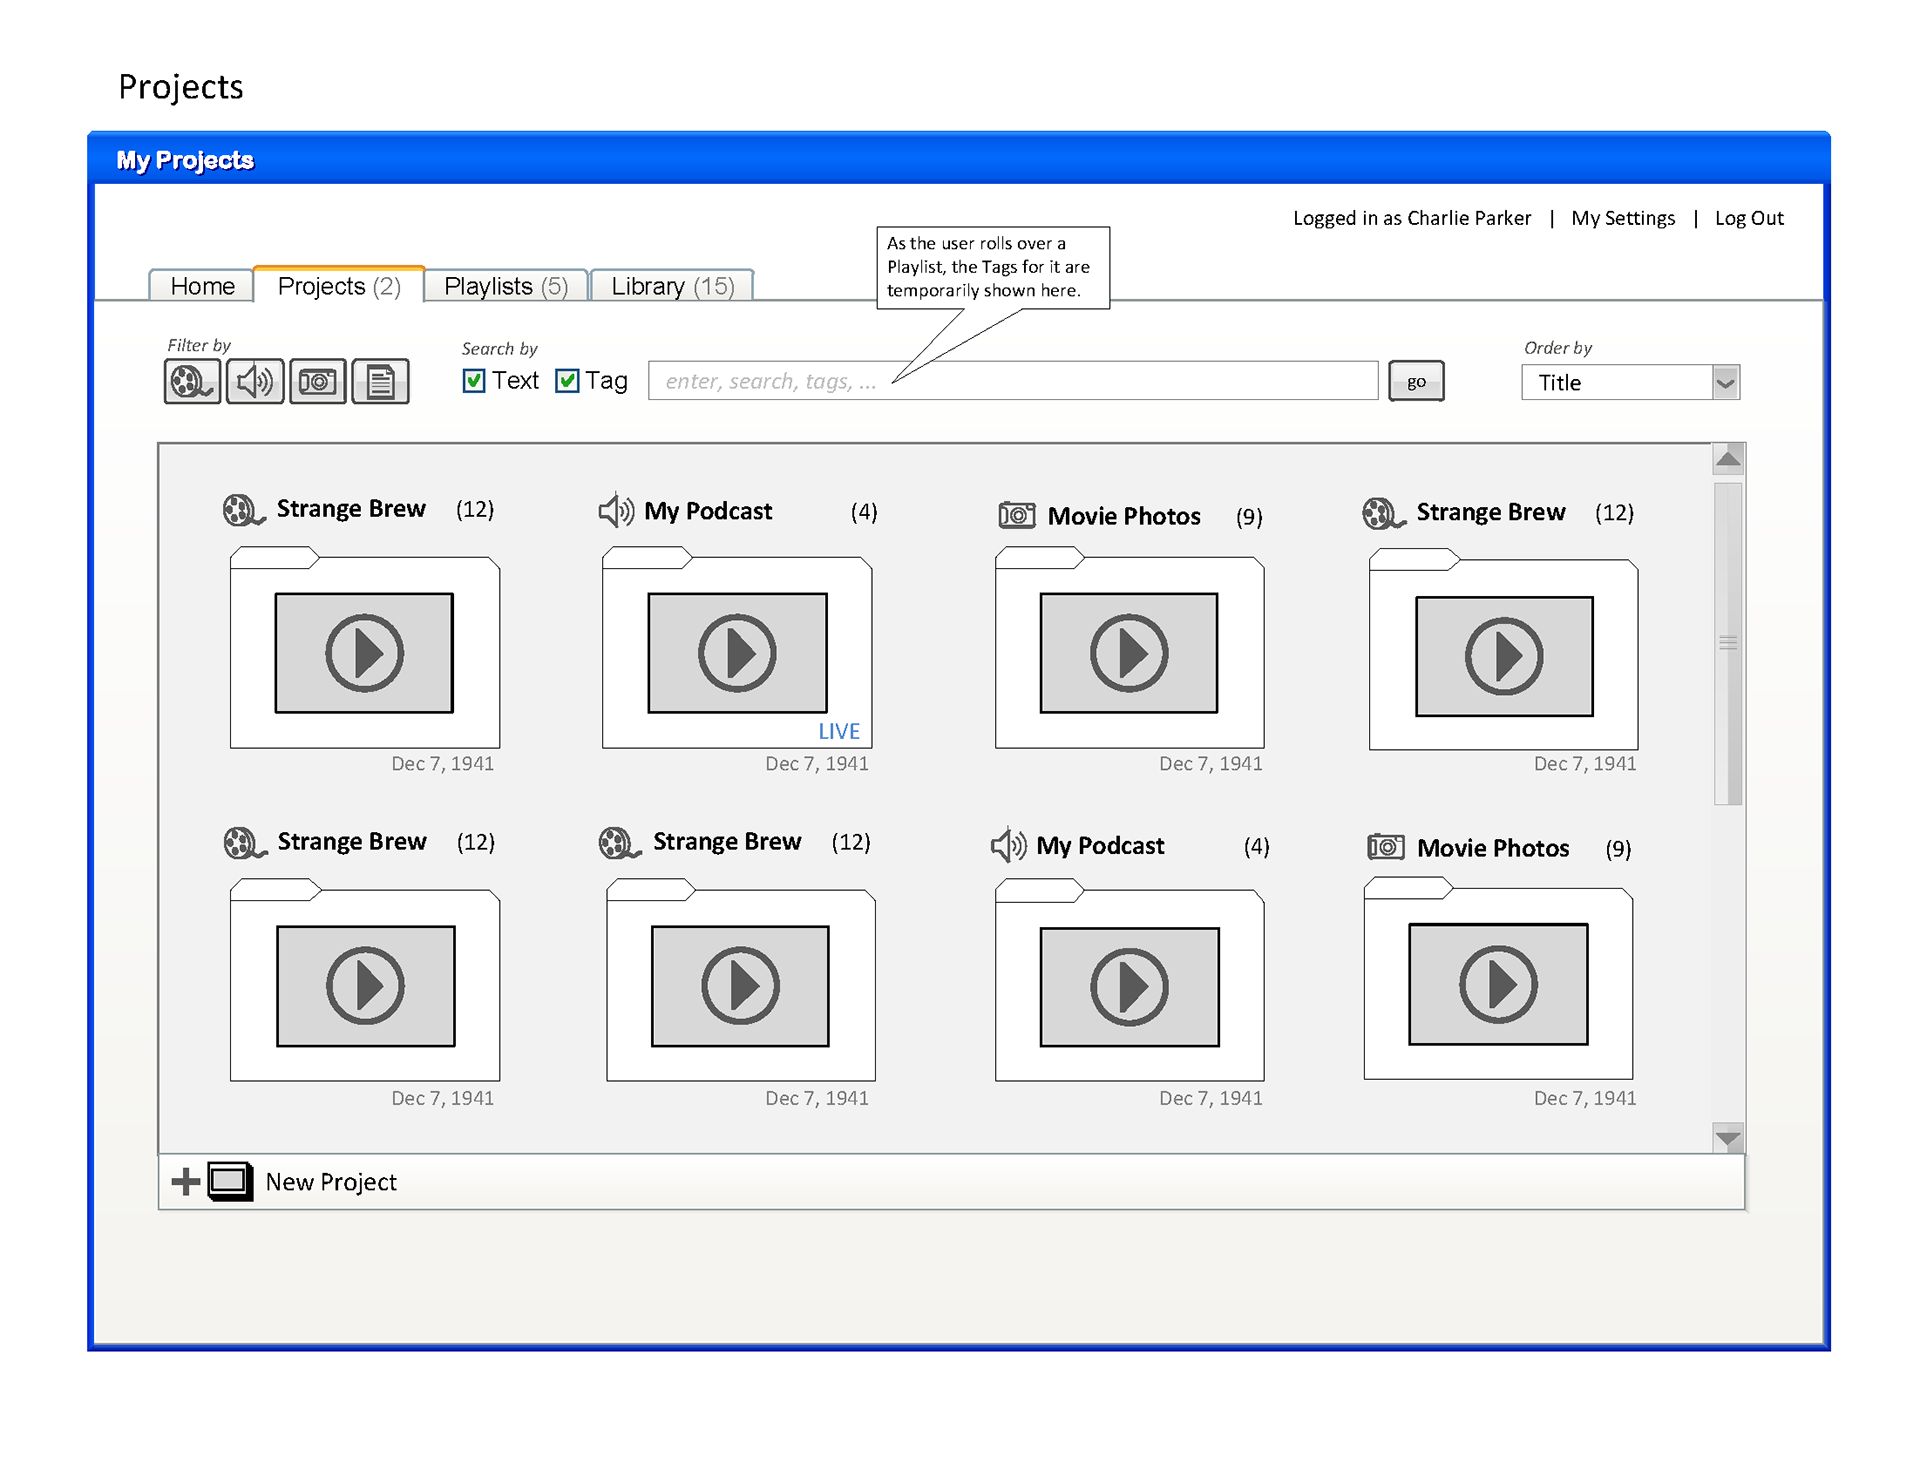Click the Log Out link
Screen dimensions: 1920x1484
(1748, 218)
